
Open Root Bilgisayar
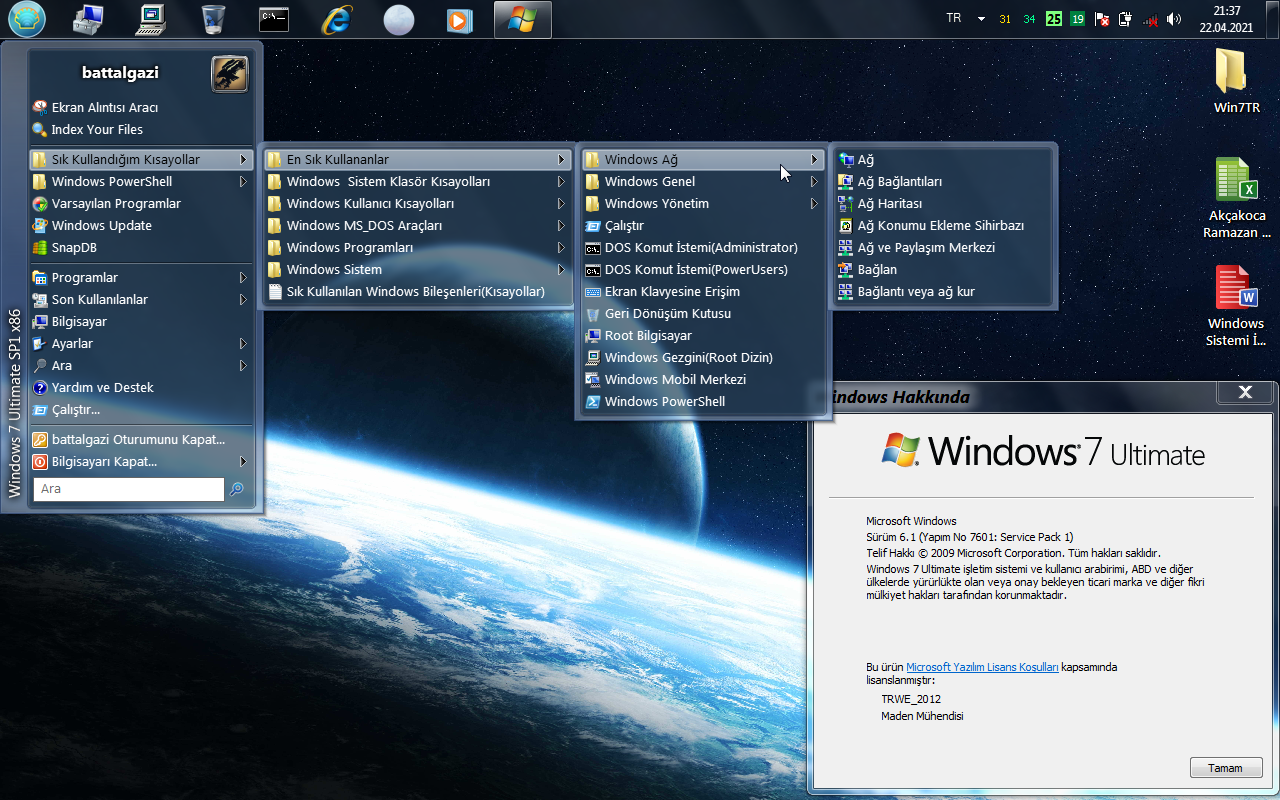point(702,335)
